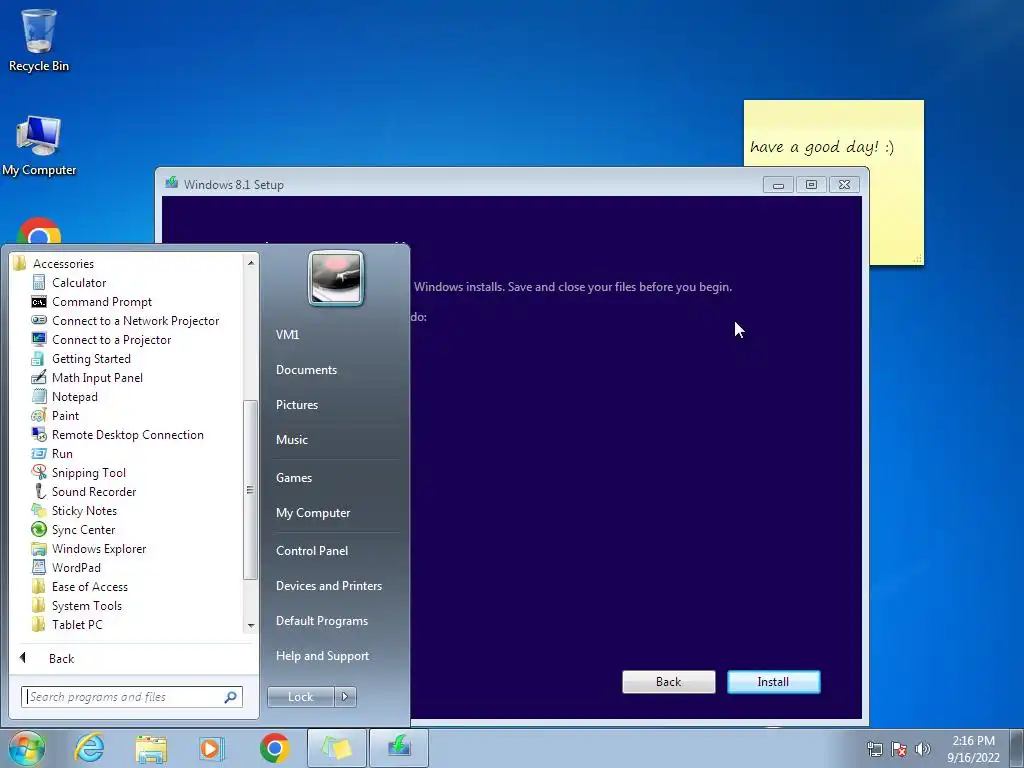Open Sound Recorder
This screenshot has width=1024, height=768.
93,491
